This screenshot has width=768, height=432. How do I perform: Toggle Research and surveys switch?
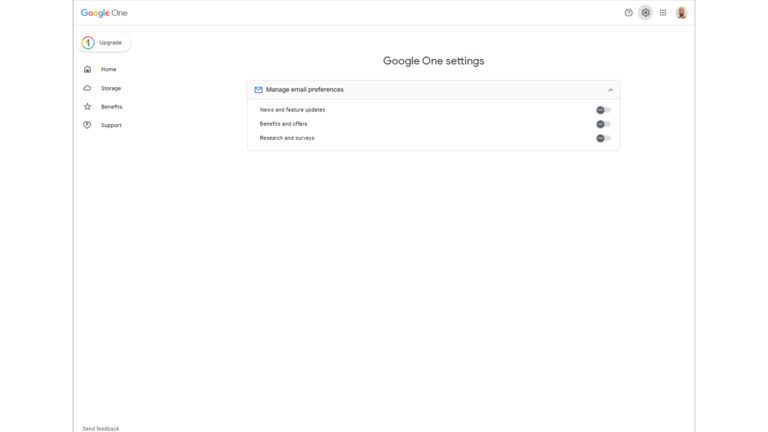coord(603,138)
